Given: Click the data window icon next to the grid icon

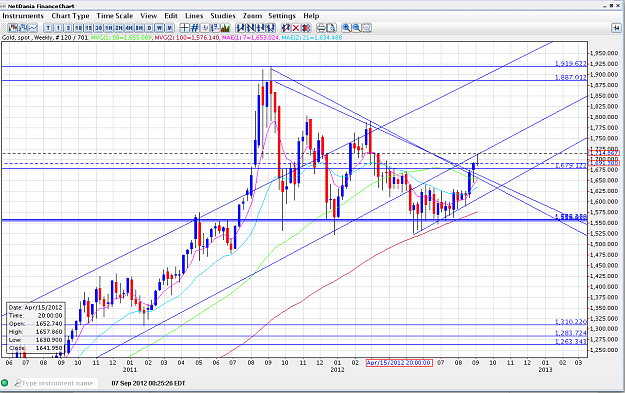Looking at the screenshot, I should pos(205,28).
